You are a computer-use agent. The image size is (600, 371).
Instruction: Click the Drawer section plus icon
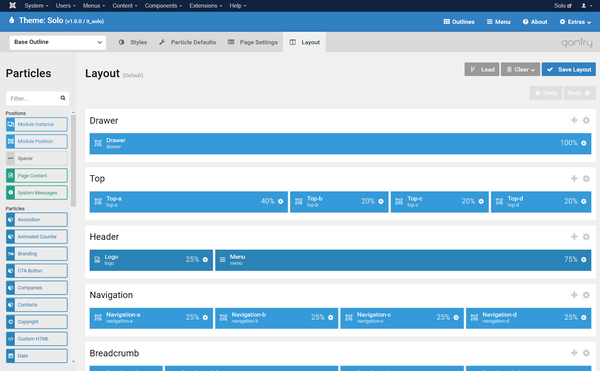point(574,120)
